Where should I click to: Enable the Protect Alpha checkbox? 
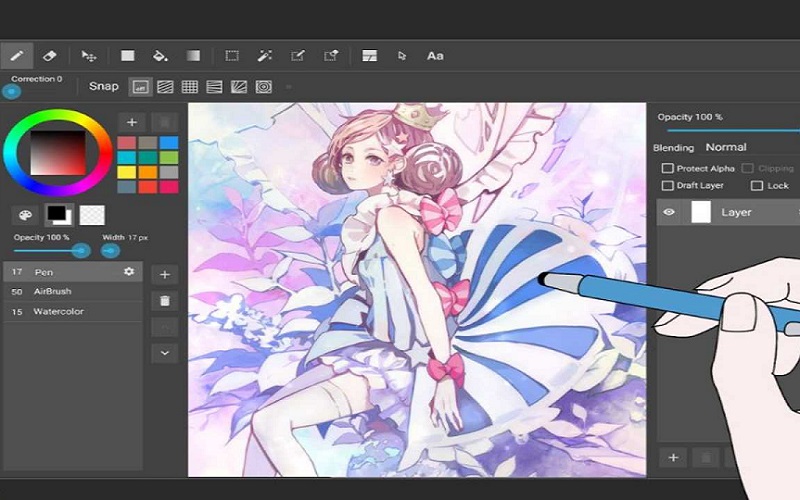(x=668, y=169)
